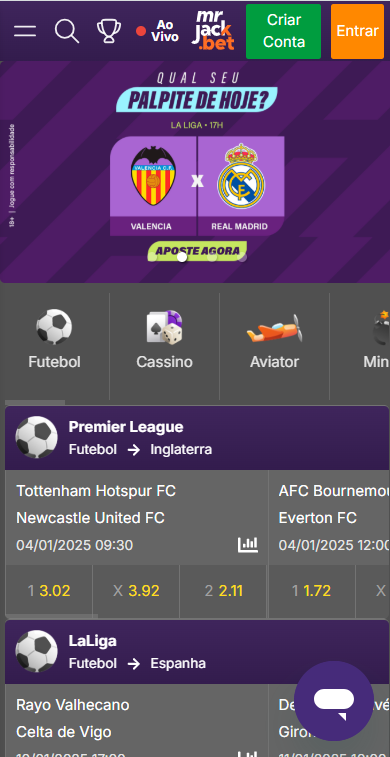Expand the Premier League header
This screenshot has height=757, width=390.
click(197, 438)
